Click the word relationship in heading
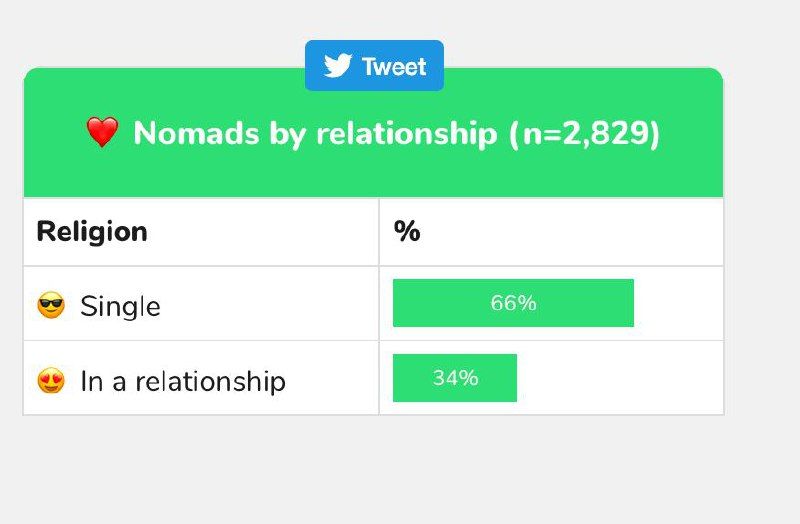 point(407,134)
